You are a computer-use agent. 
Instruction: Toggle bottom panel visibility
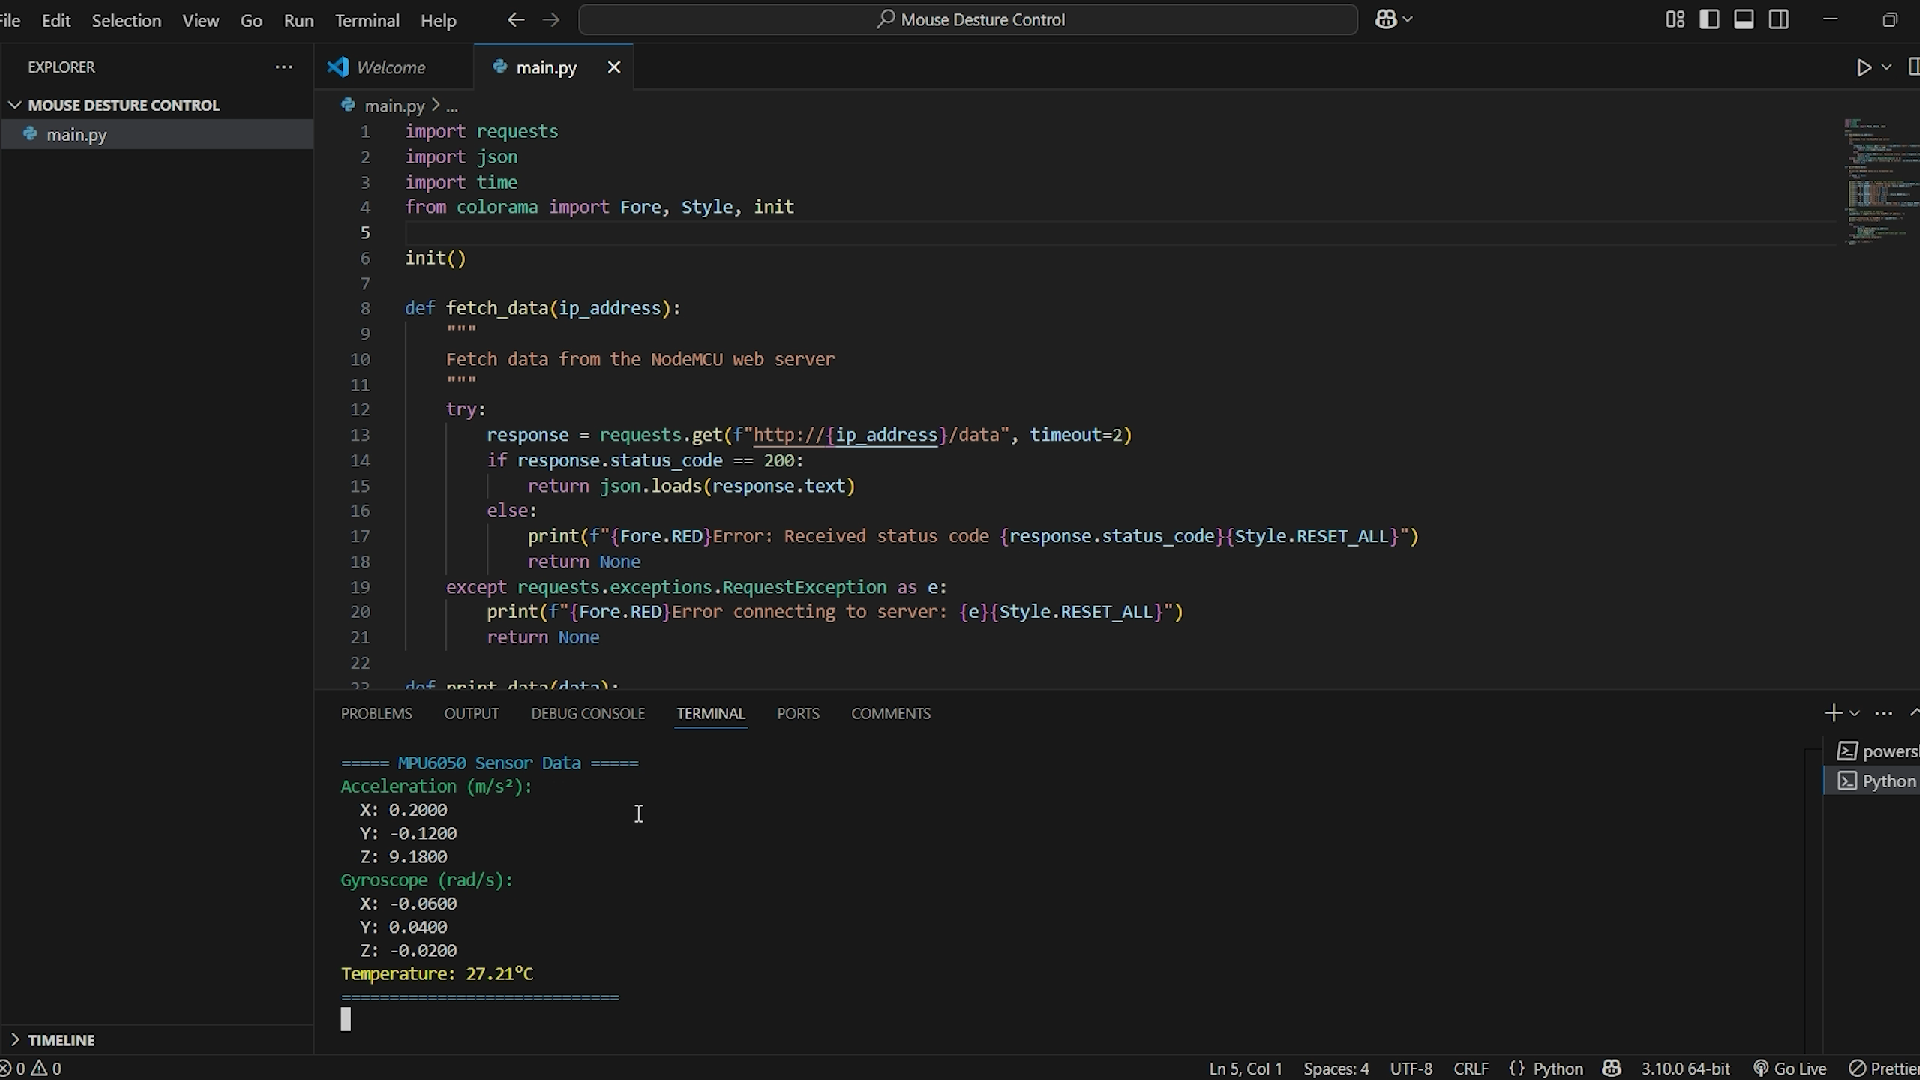pos(1744,19)
